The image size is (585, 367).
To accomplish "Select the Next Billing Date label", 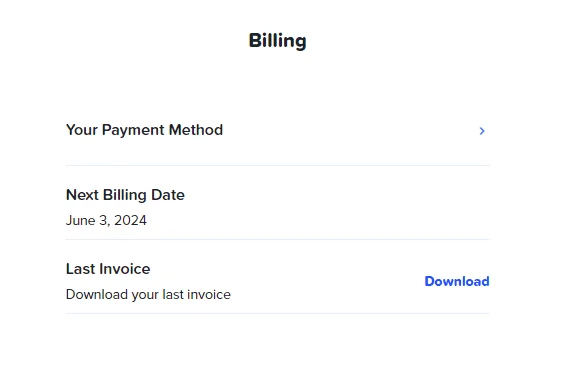I will 125,195.
